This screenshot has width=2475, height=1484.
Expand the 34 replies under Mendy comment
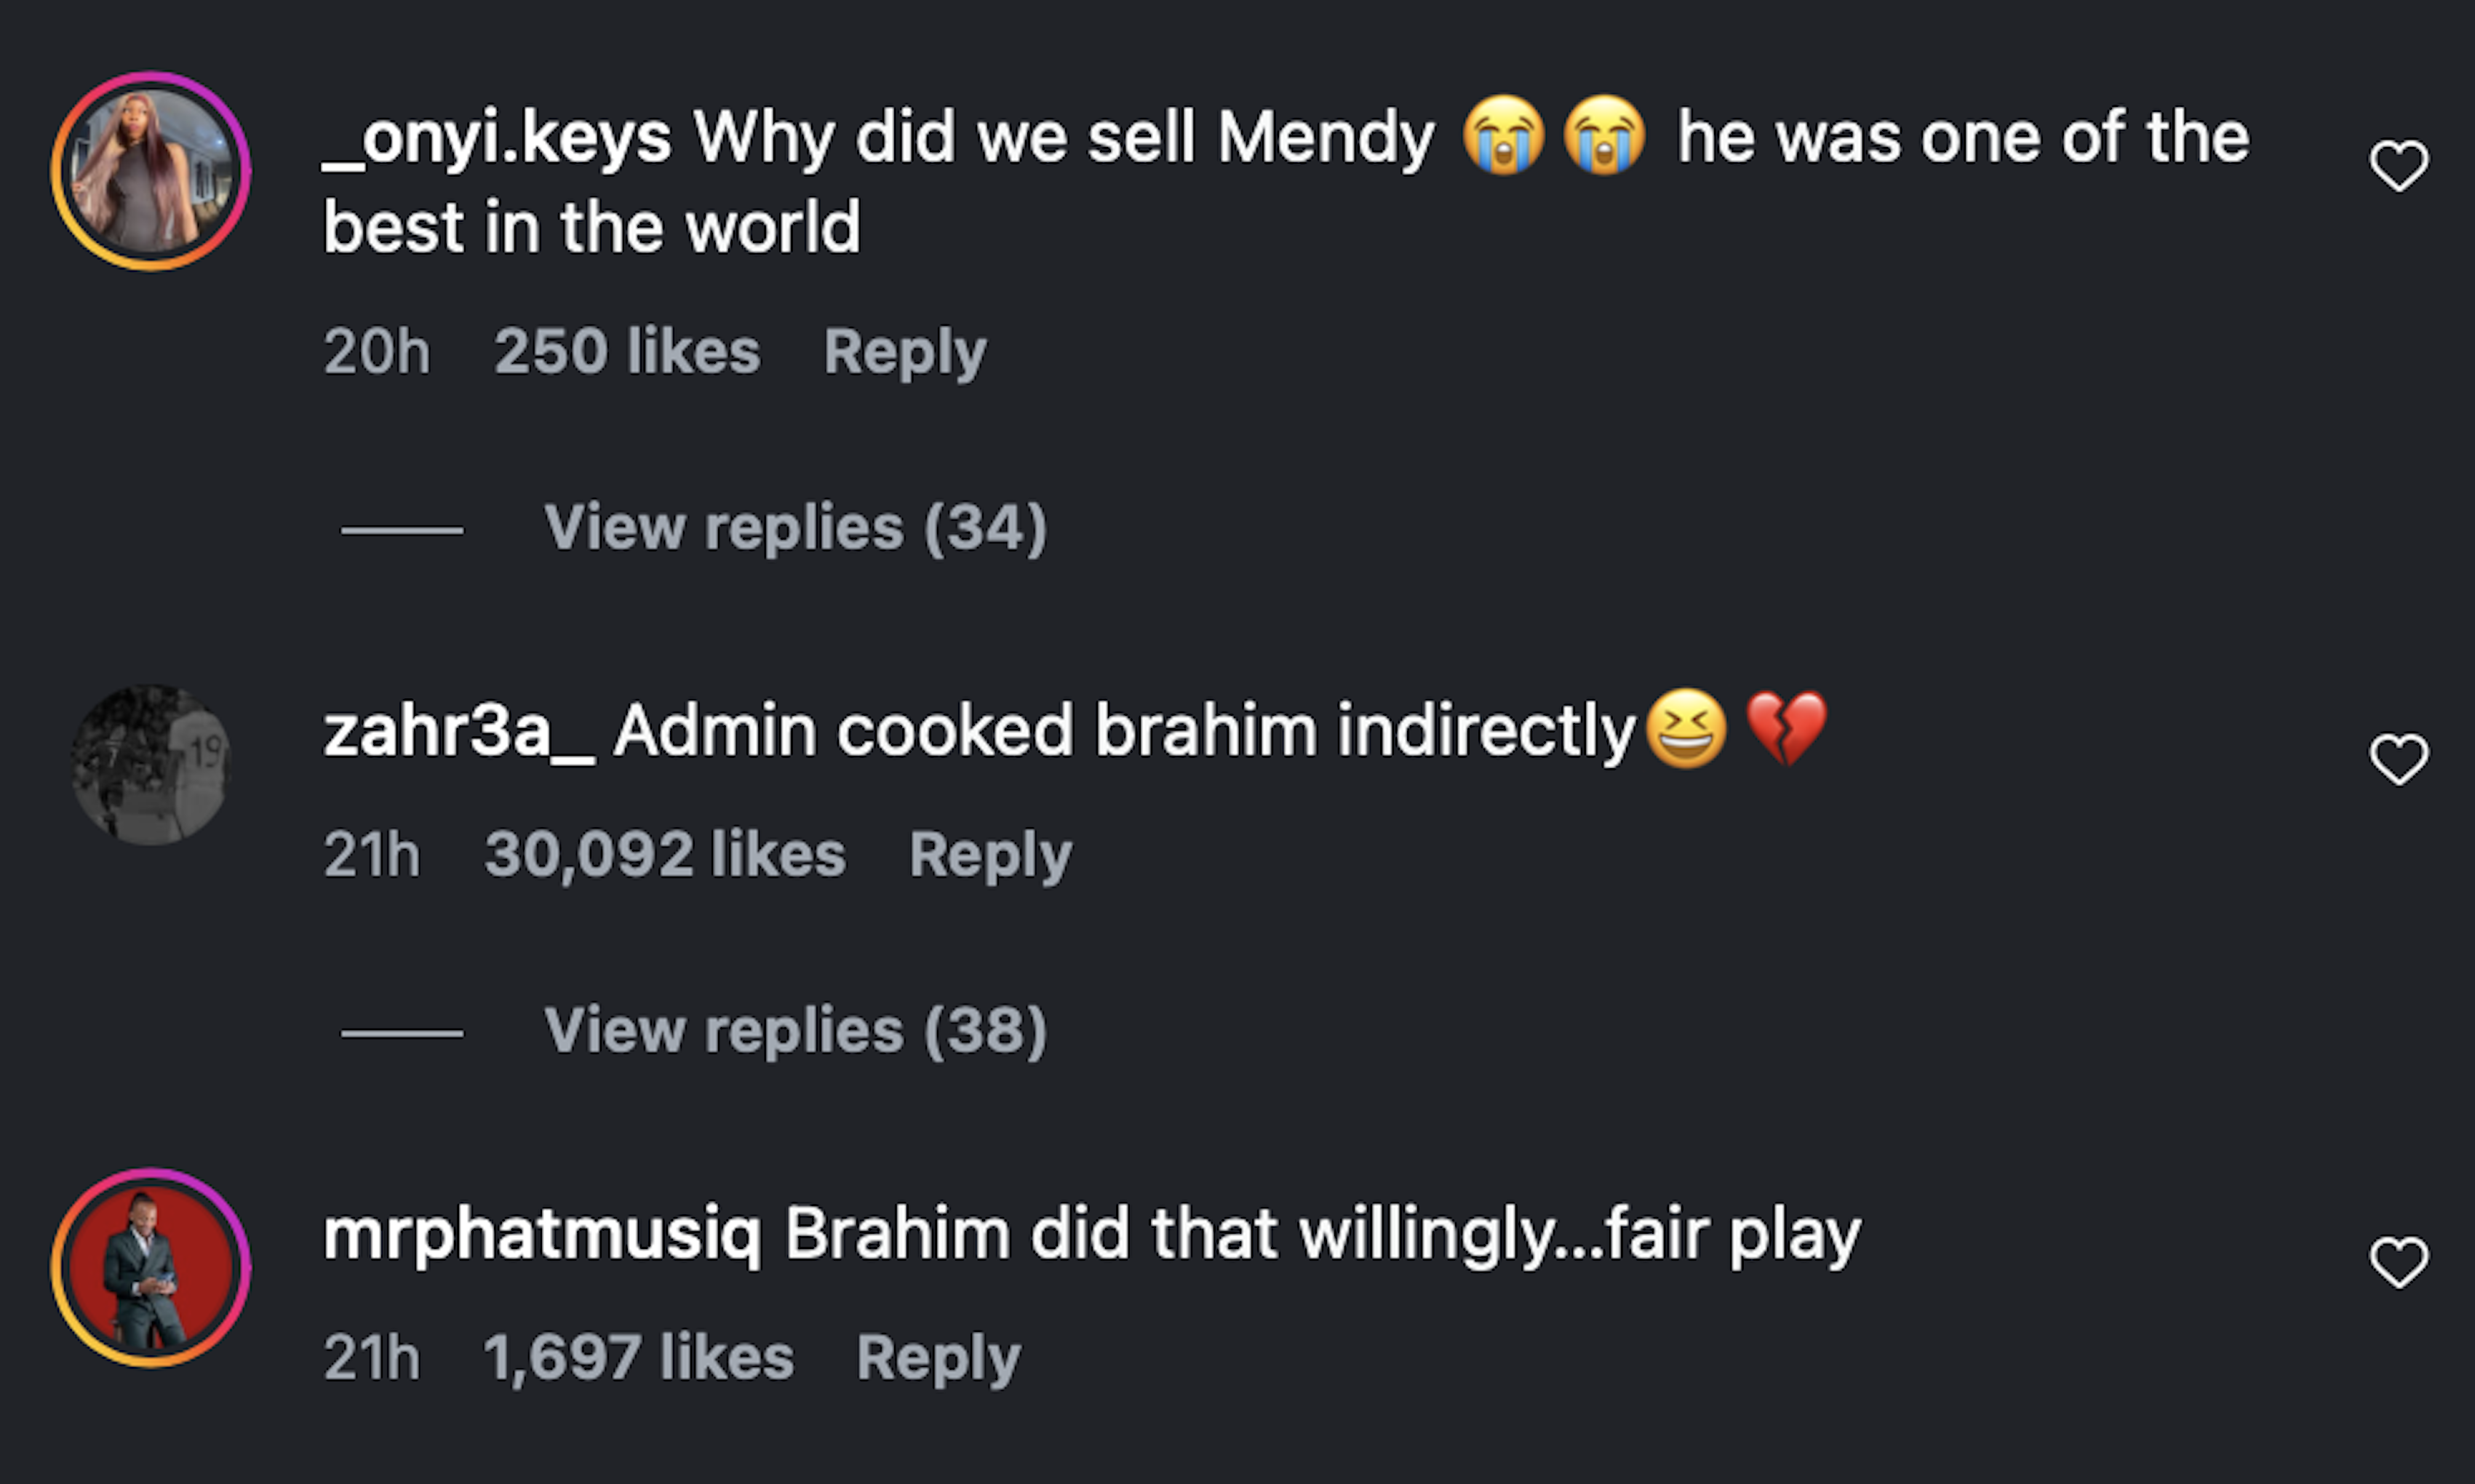(x=795, y=528)
